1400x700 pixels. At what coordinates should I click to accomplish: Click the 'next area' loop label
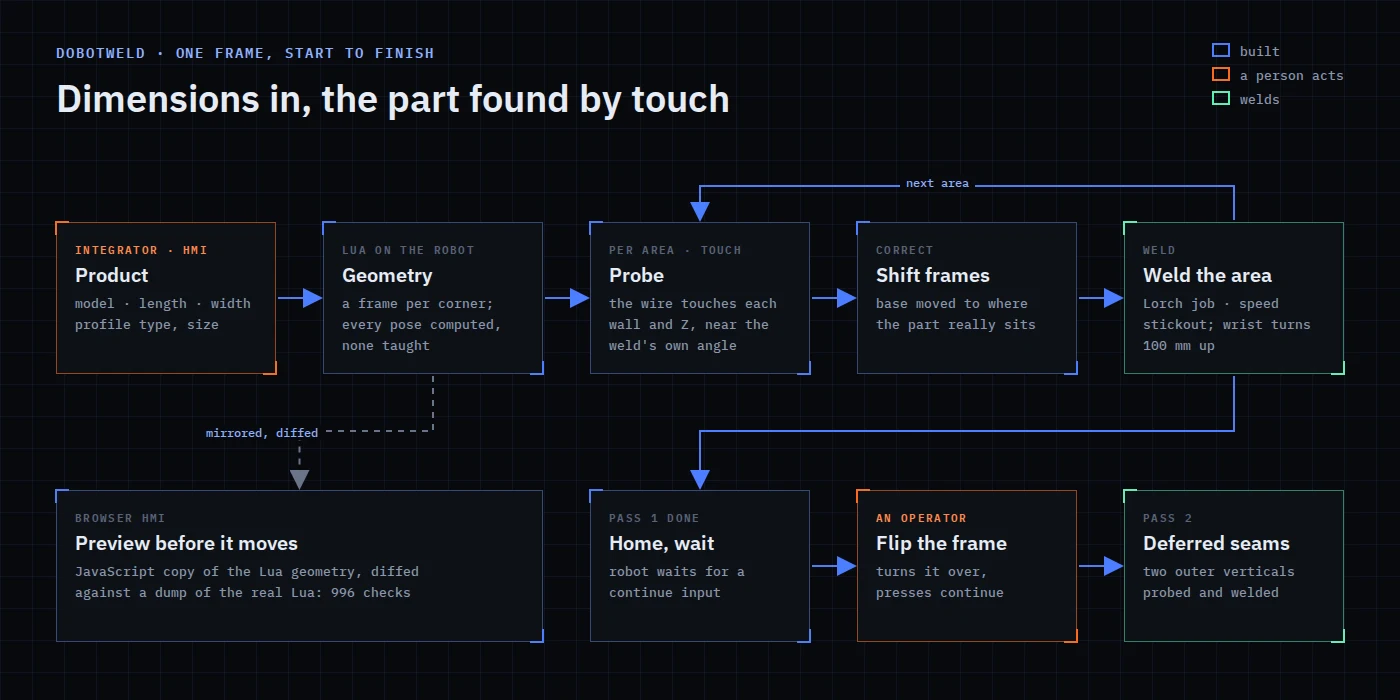click(x=937, y=184)
